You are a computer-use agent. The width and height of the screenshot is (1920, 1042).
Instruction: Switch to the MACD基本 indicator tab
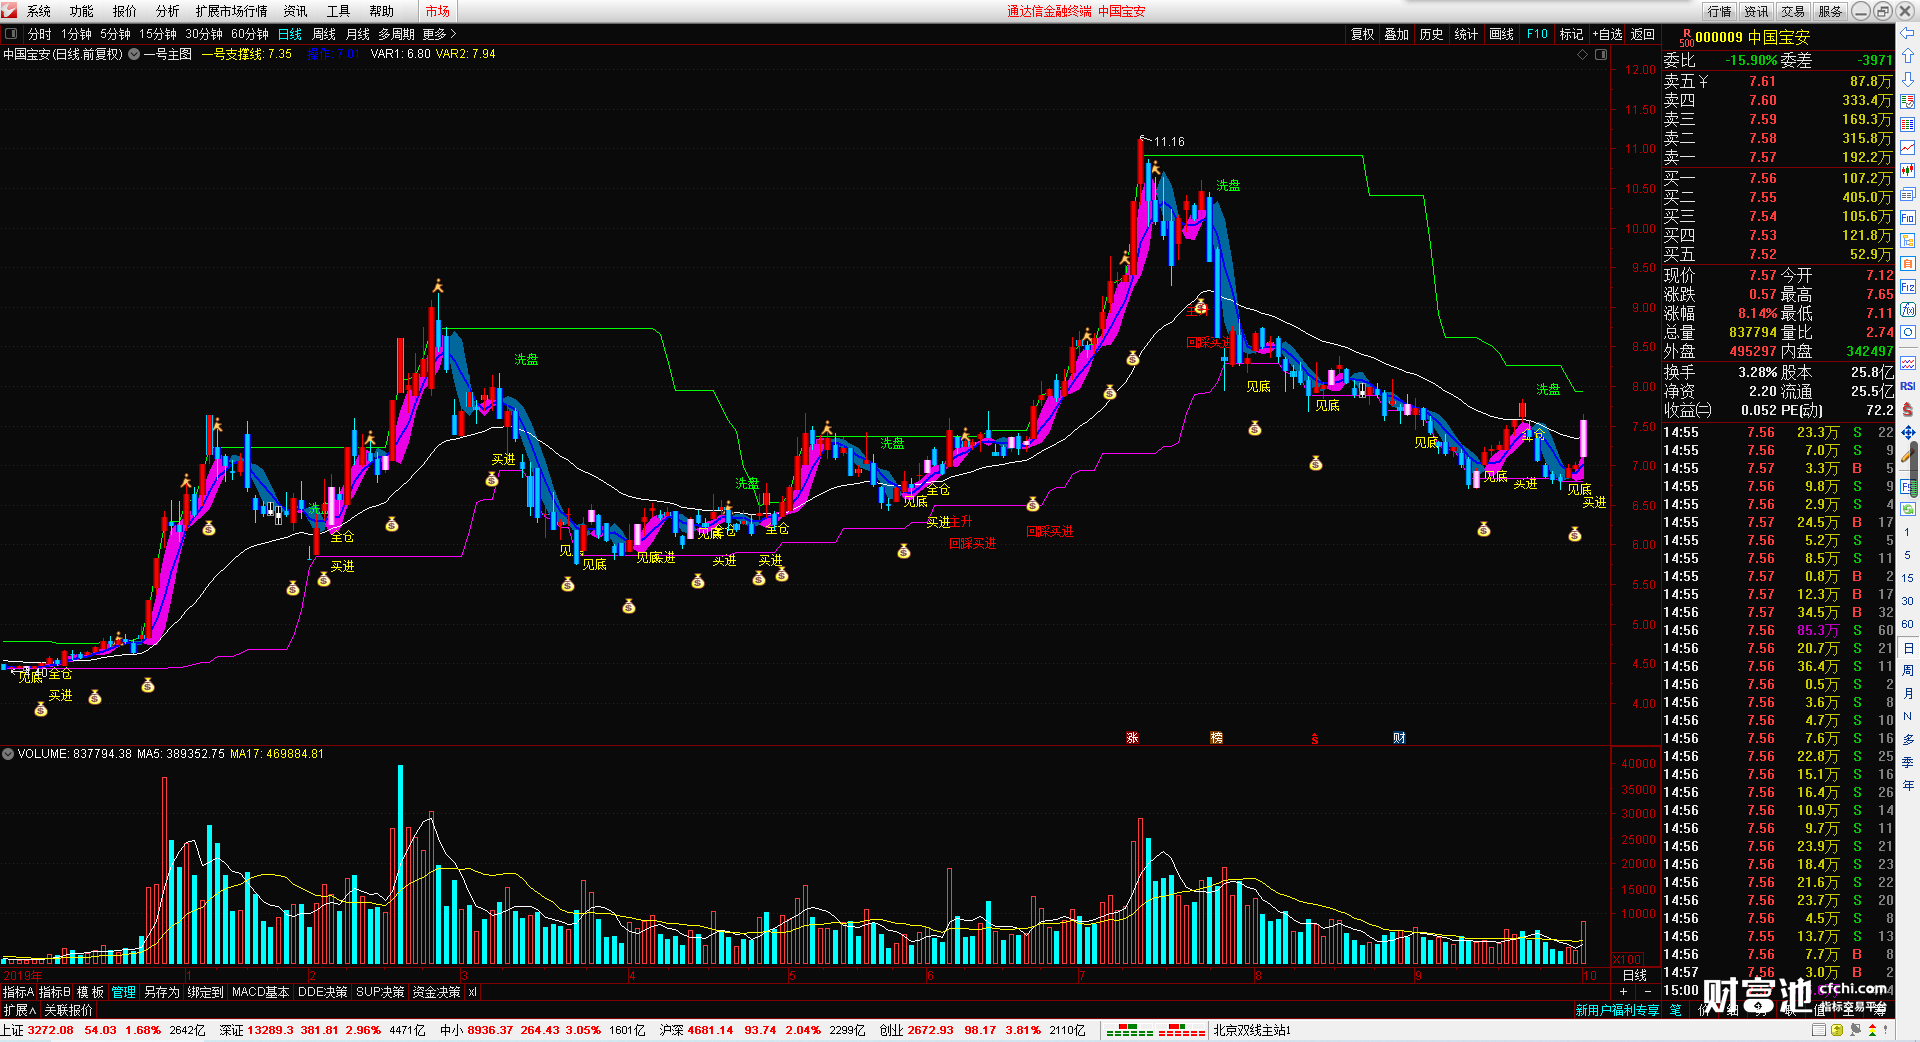click(x=260, y=992)
